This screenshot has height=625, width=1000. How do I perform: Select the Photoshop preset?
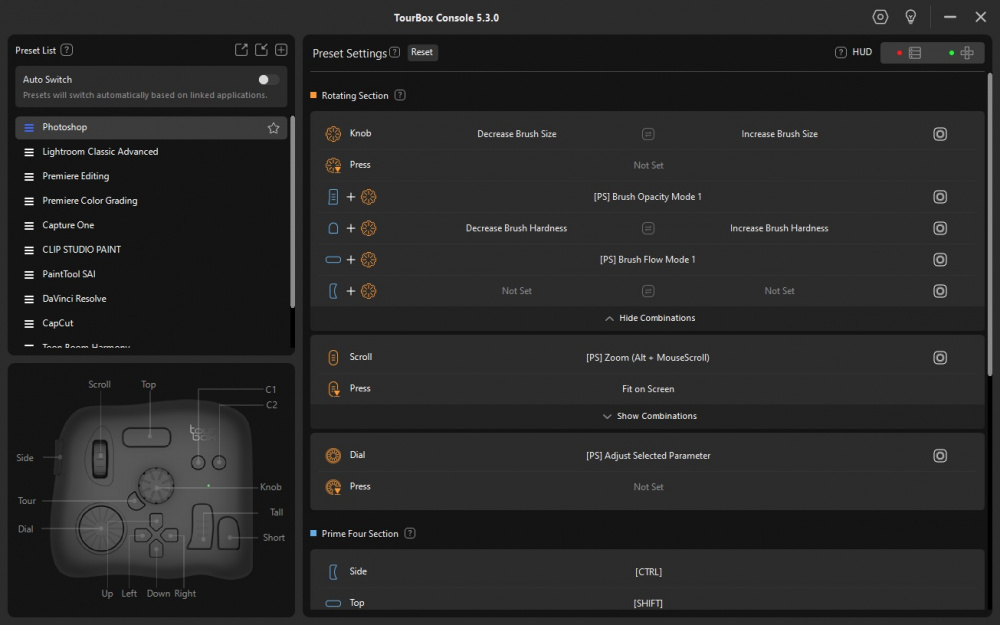click(151, 128)
